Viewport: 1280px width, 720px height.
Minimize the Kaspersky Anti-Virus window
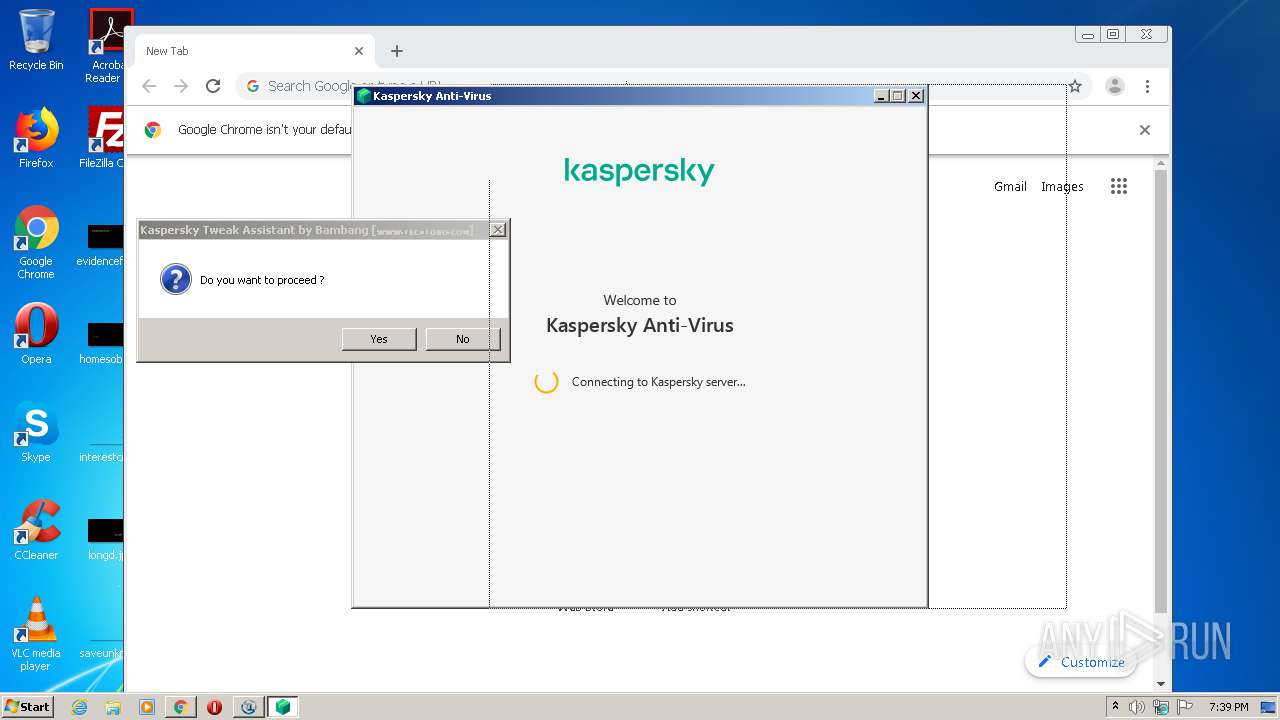click(x=881, y=96)
